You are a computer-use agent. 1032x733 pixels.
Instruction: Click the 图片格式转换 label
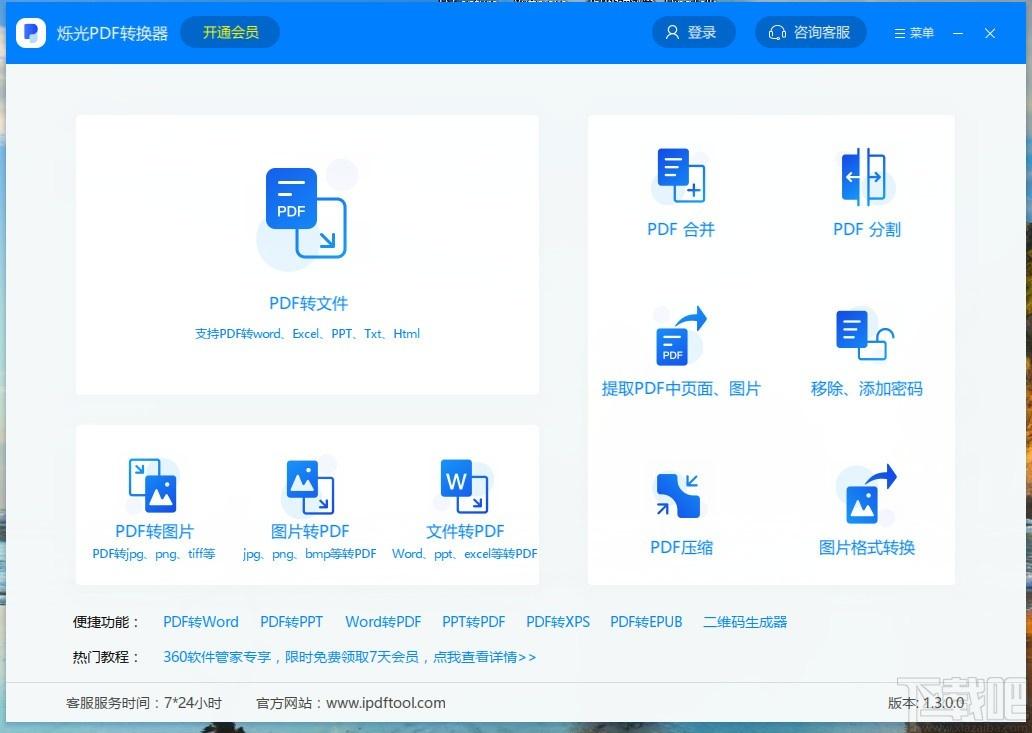(867, 547)
